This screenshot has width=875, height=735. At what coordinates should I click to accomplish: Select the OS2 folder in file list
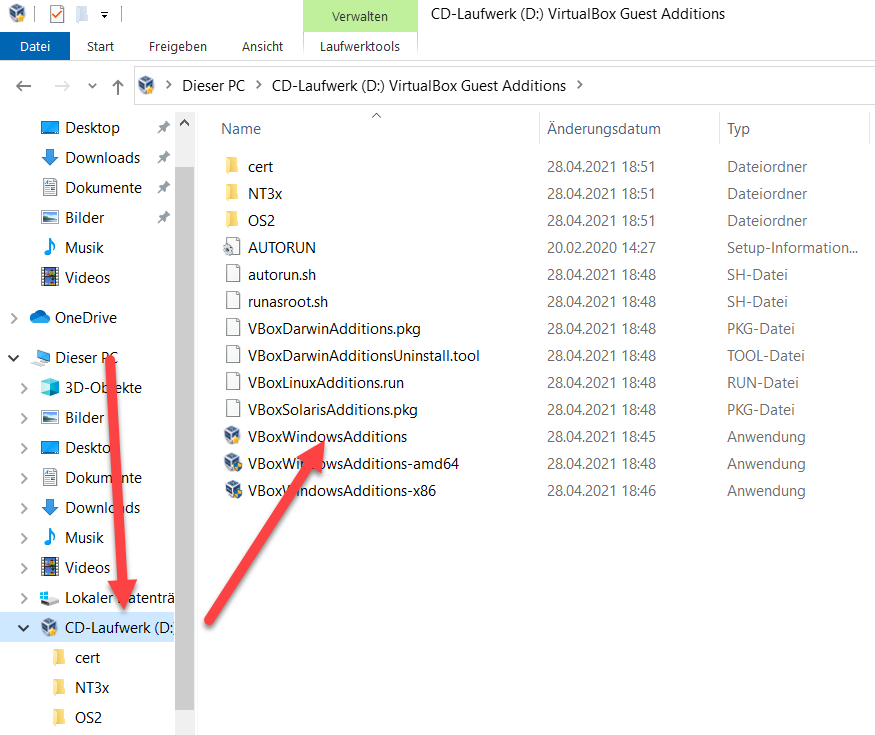[x=261, y=220]
